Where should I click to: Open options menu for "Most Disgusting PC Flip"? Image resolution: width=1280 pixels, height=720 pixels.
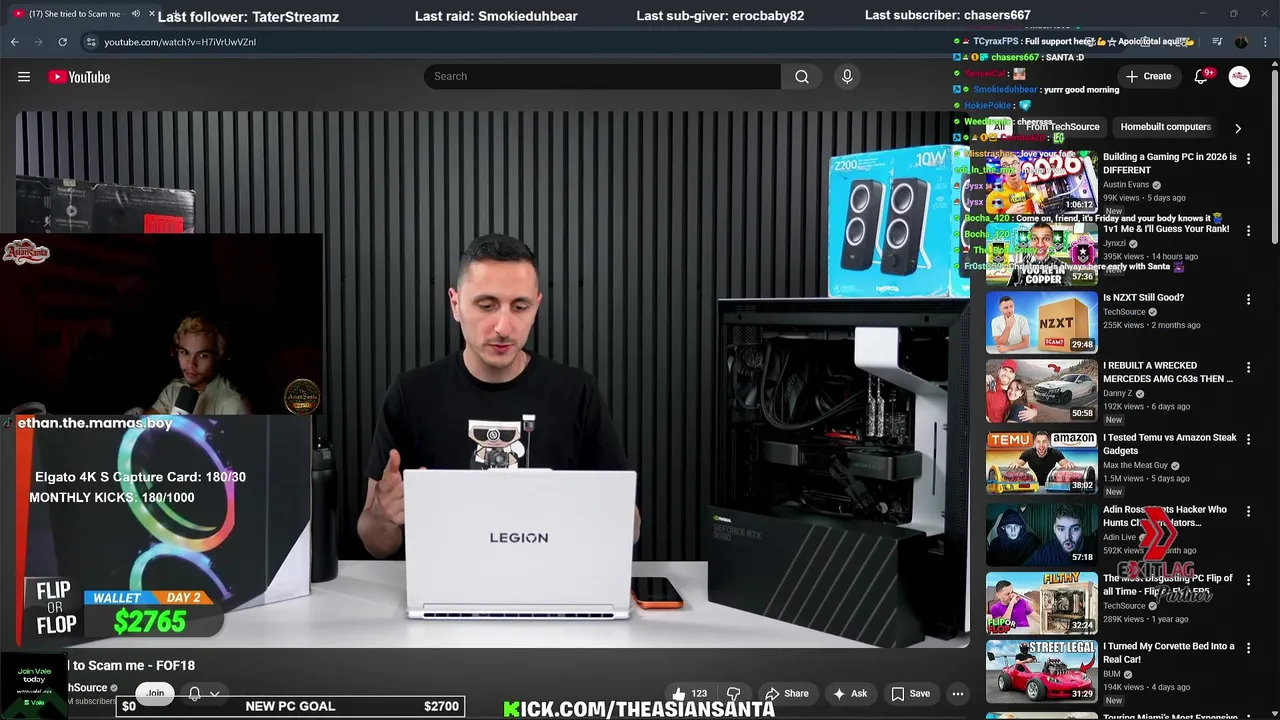click(x=1248, y=580)
